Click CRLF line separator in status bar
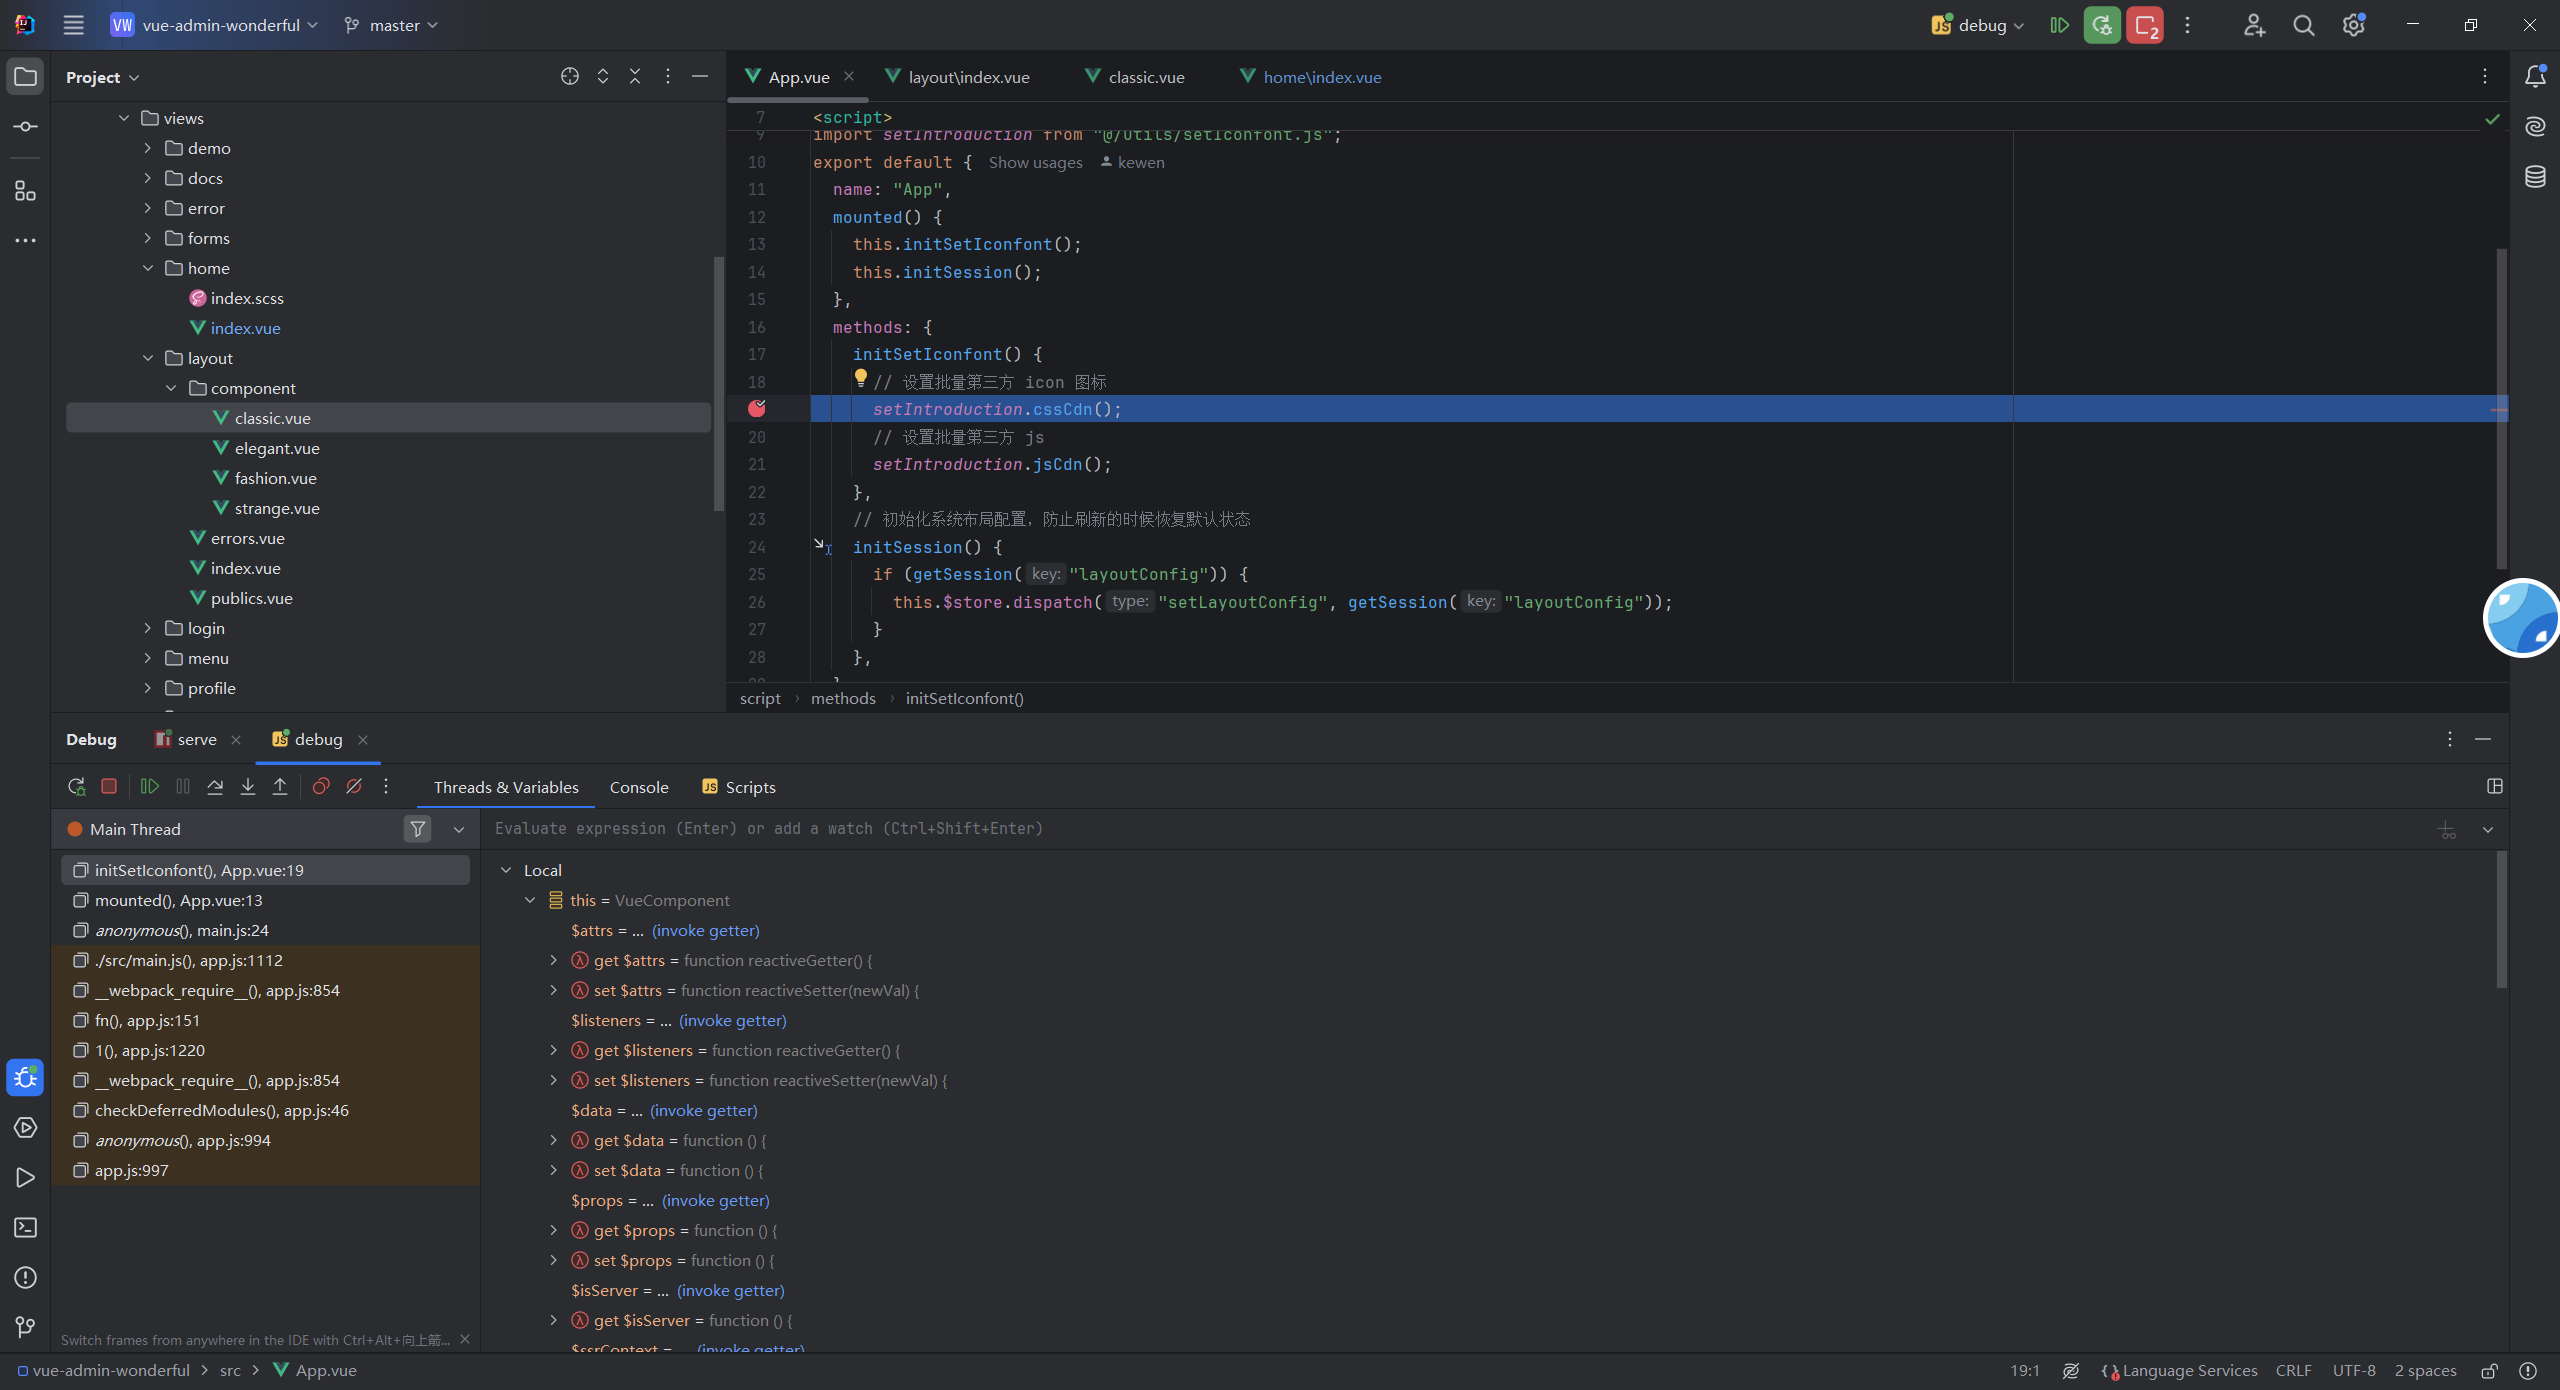2560x1390 pixels. pyautogui.click(x=2294, y=1371)
